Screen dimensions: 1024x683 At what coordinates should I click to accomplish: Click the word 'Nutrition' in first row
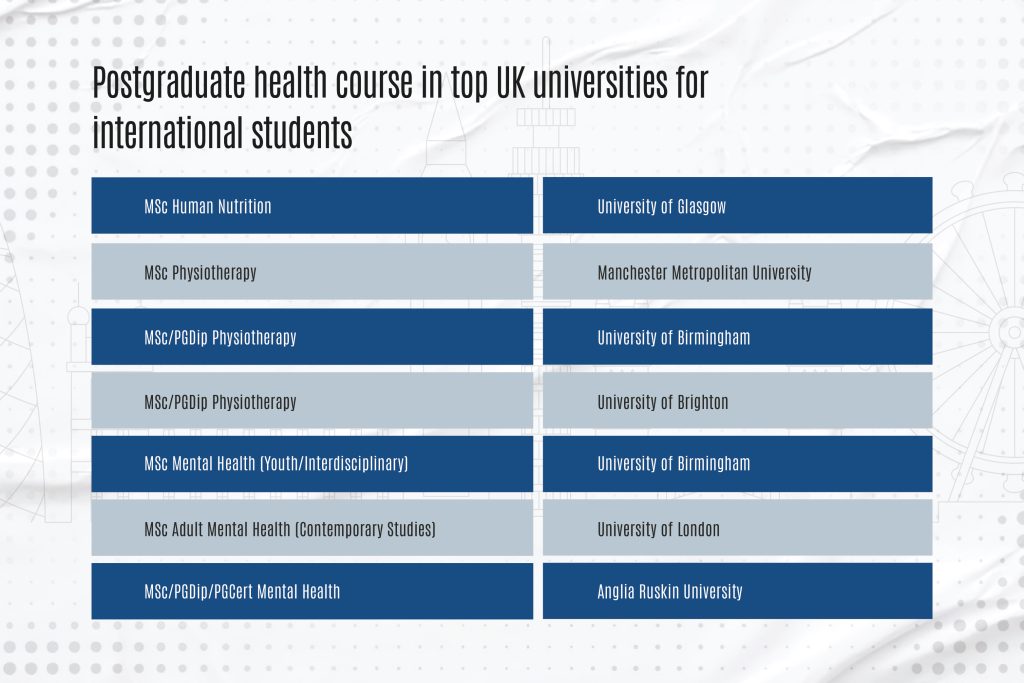tap(244, 206)
